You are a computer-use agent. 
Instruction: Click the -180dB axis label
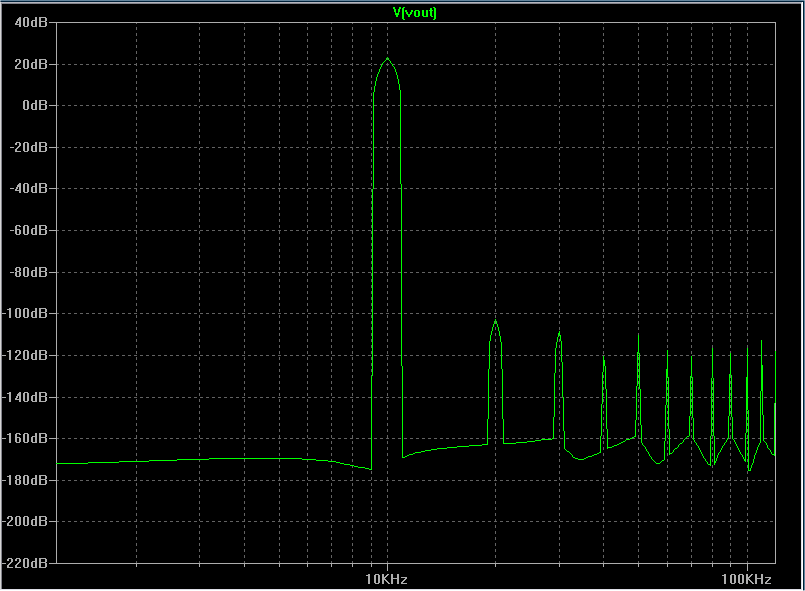click(x=25, y=480)
